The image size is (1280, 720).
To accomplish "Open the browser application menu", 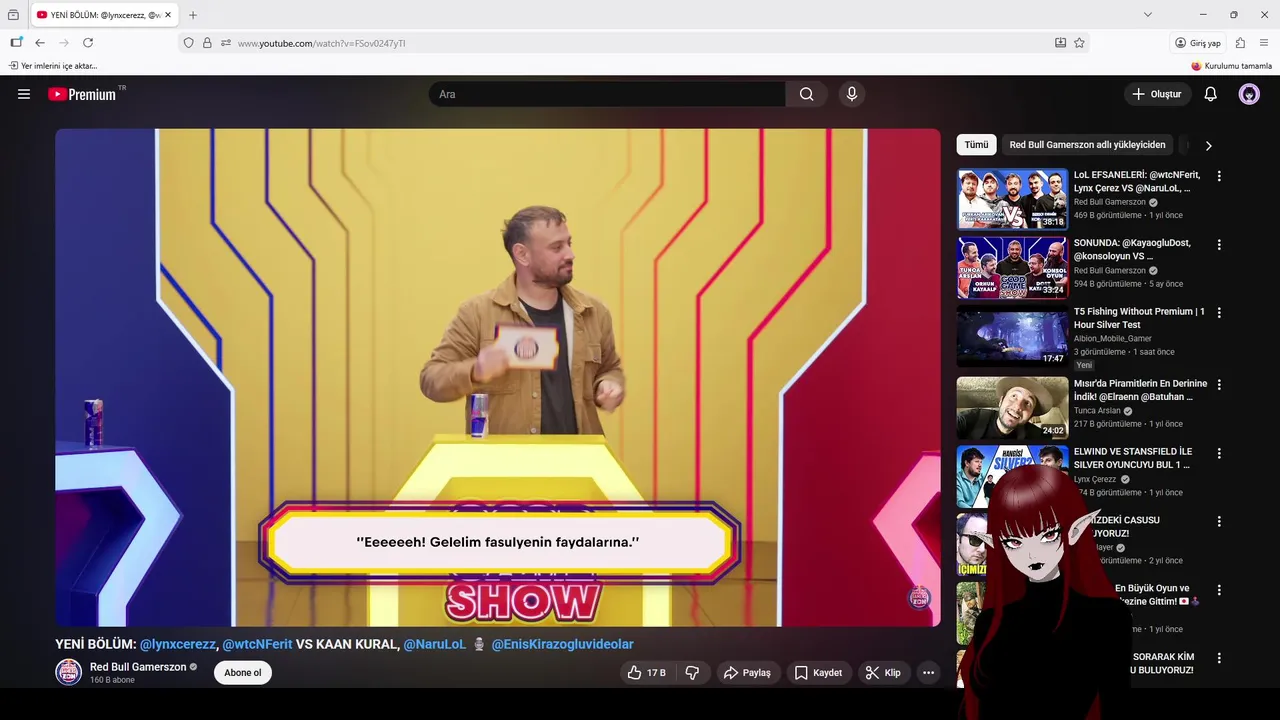I will coord(1264,43).
